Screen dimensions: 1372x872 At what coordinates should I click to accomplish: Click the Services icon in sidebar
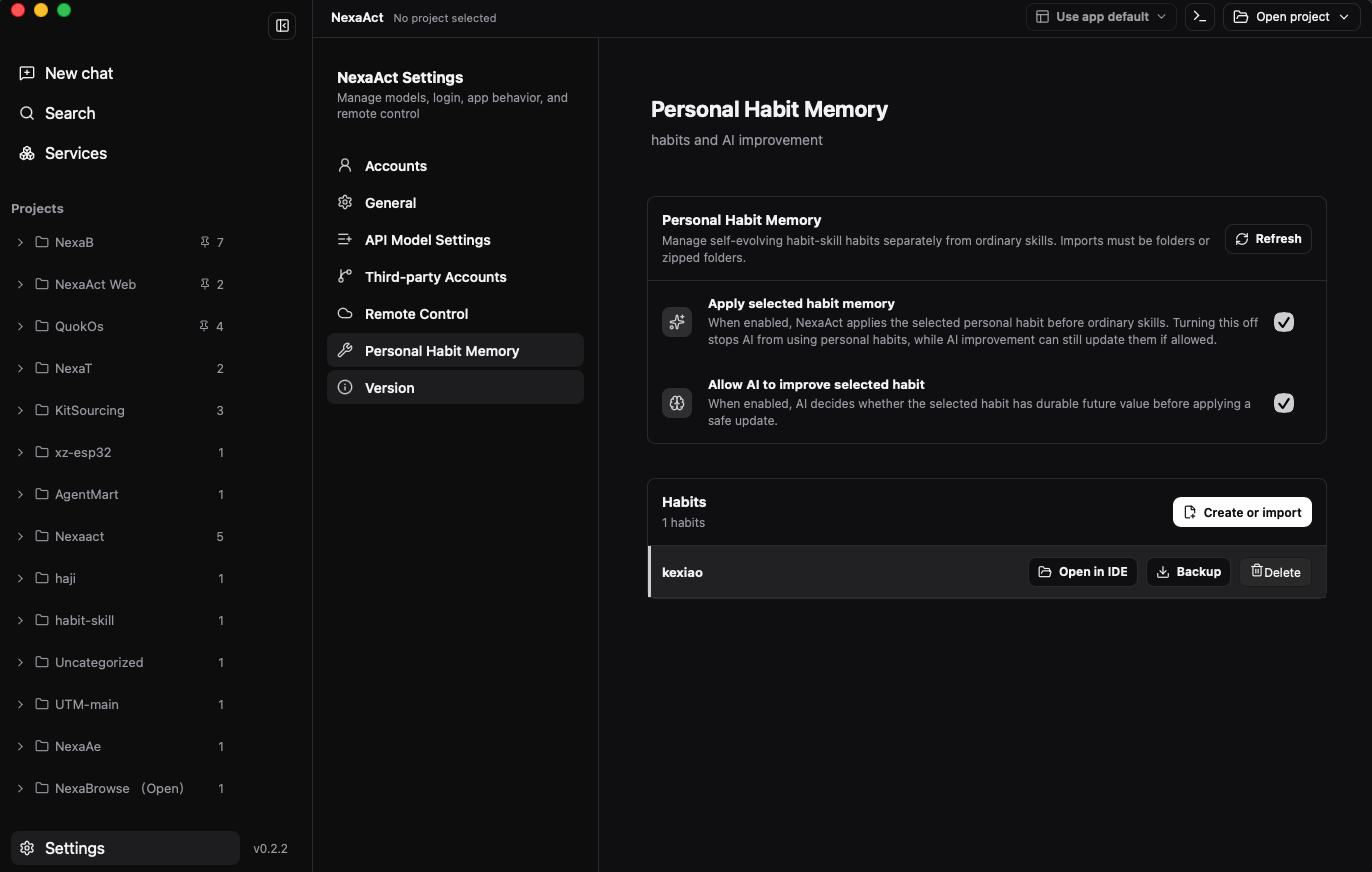(x=27, y=153)
